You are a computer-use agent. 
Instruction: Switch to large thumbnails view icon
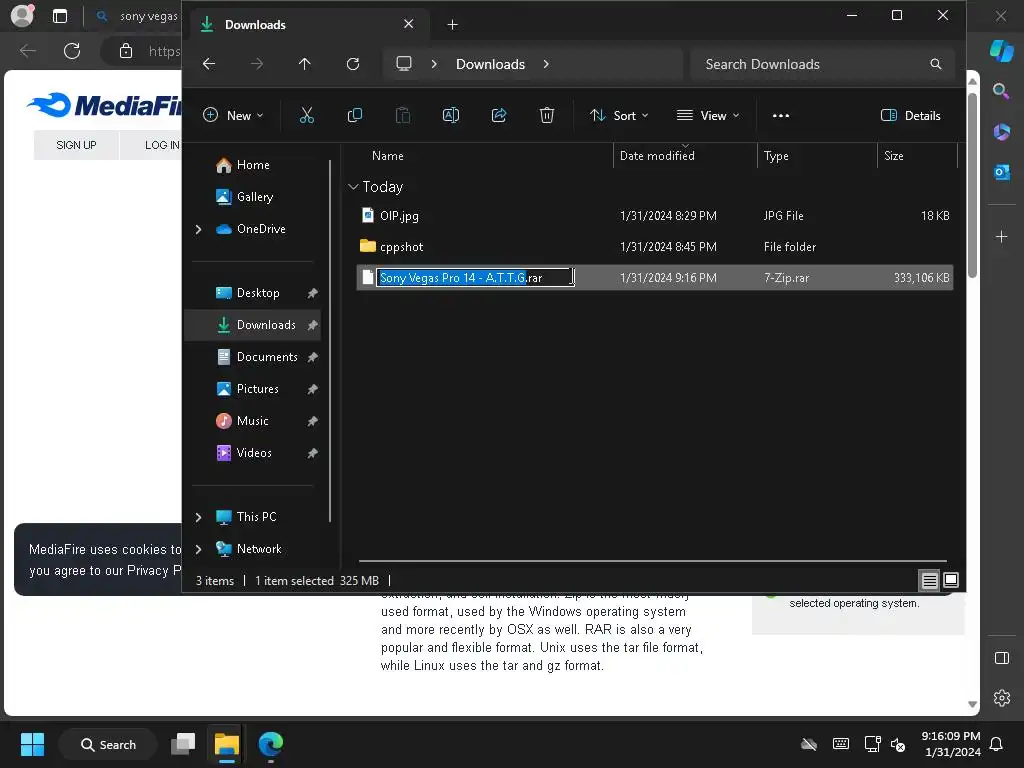(x=951, y=580)
